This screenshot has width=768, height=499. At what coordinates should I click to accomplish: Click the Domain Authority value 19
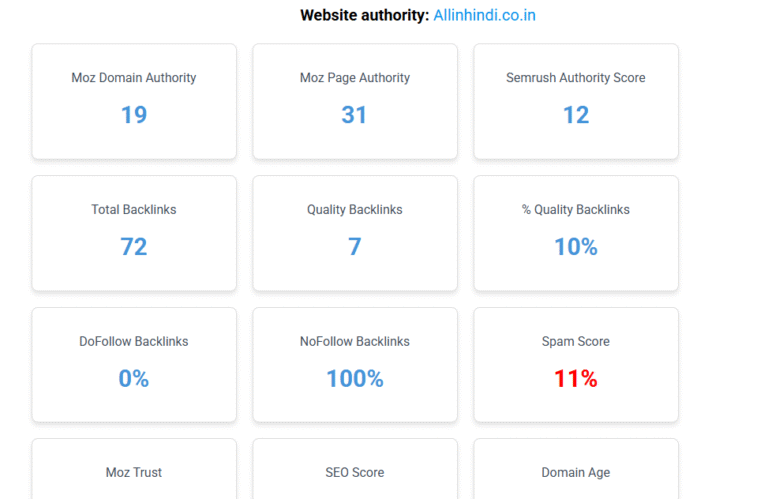[x=134, y=115]
